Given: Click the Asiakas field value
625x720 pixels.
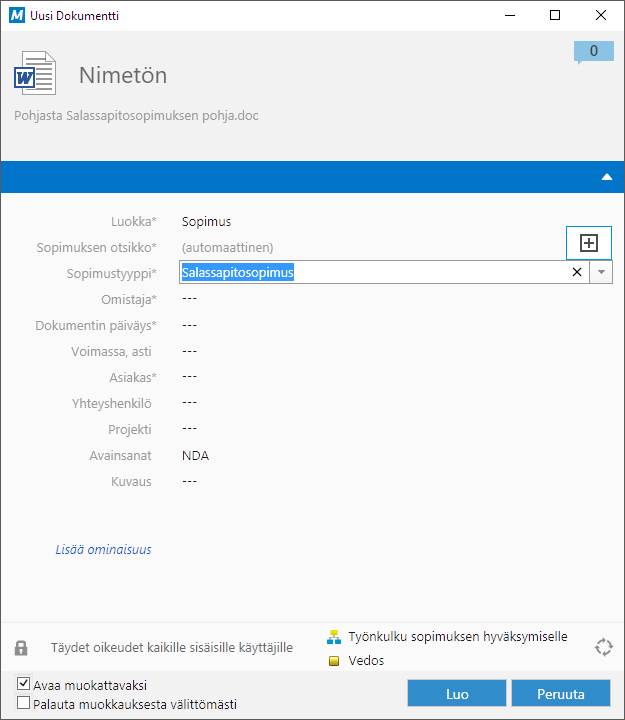Looking at the screenshot, I should pos(190,377).
